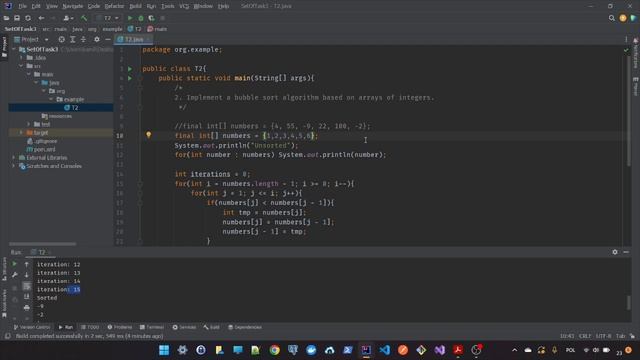
Task: Hide the Project panel with minus icon
Action: coord(108,39)
